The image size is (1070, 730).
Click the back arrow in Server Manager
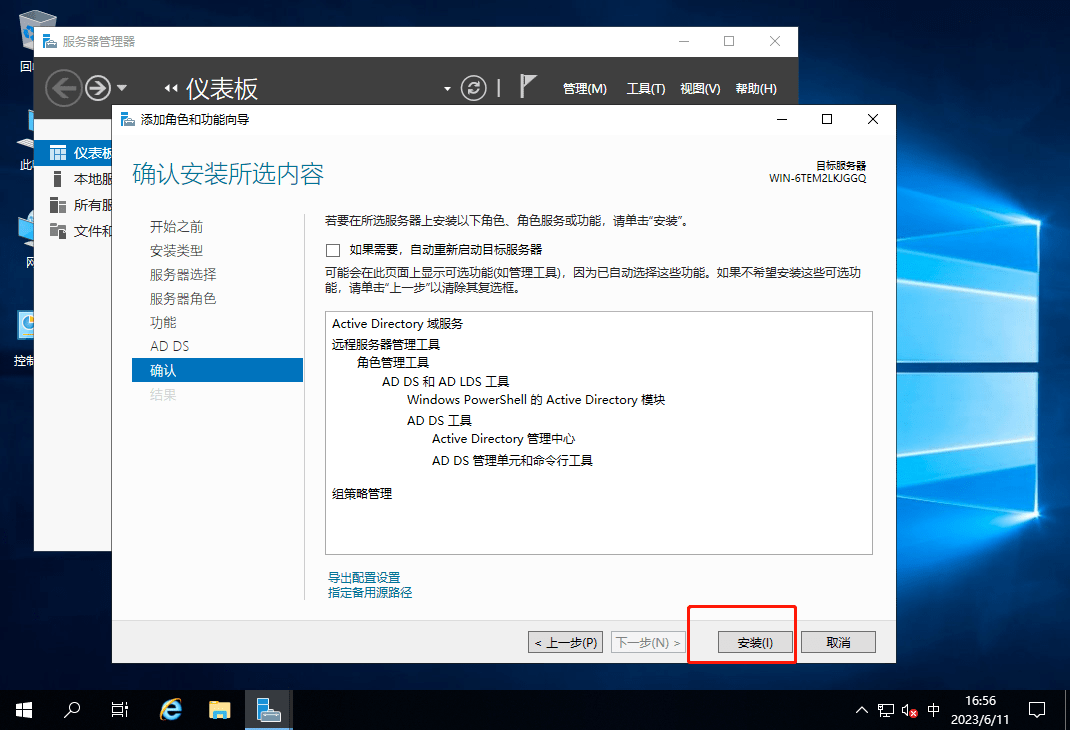(63, 88)
